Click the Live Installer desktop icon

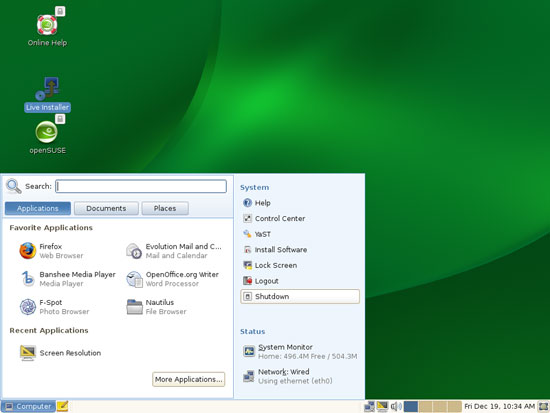click(x=47, y=94)
